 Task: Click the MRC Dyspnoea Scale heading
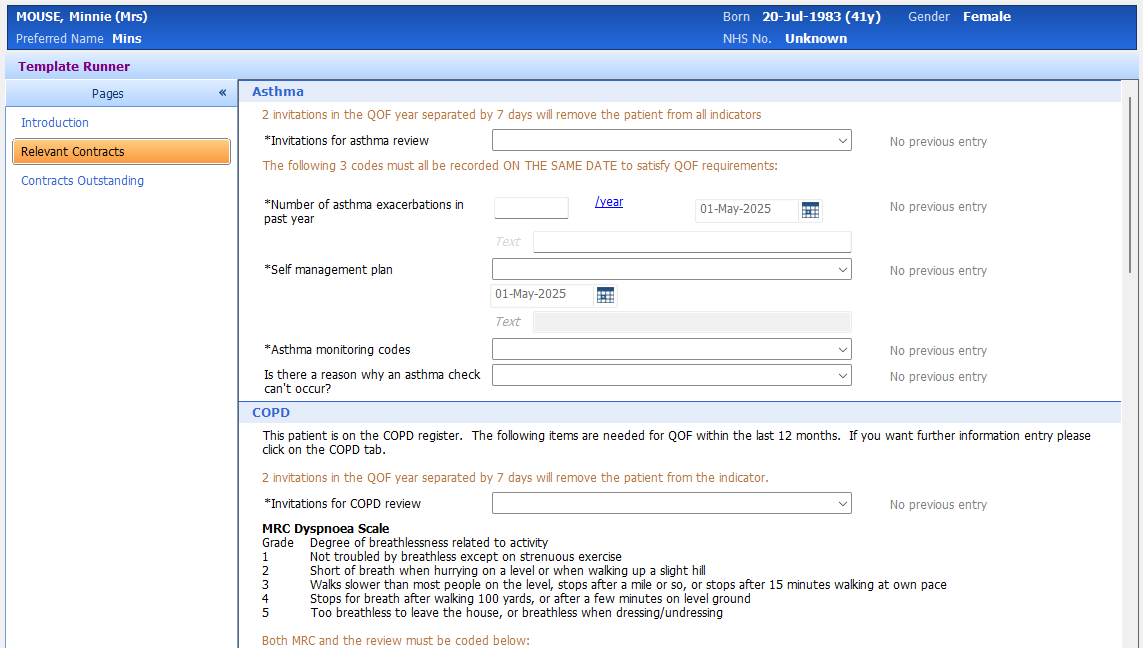tap(325, 528)
